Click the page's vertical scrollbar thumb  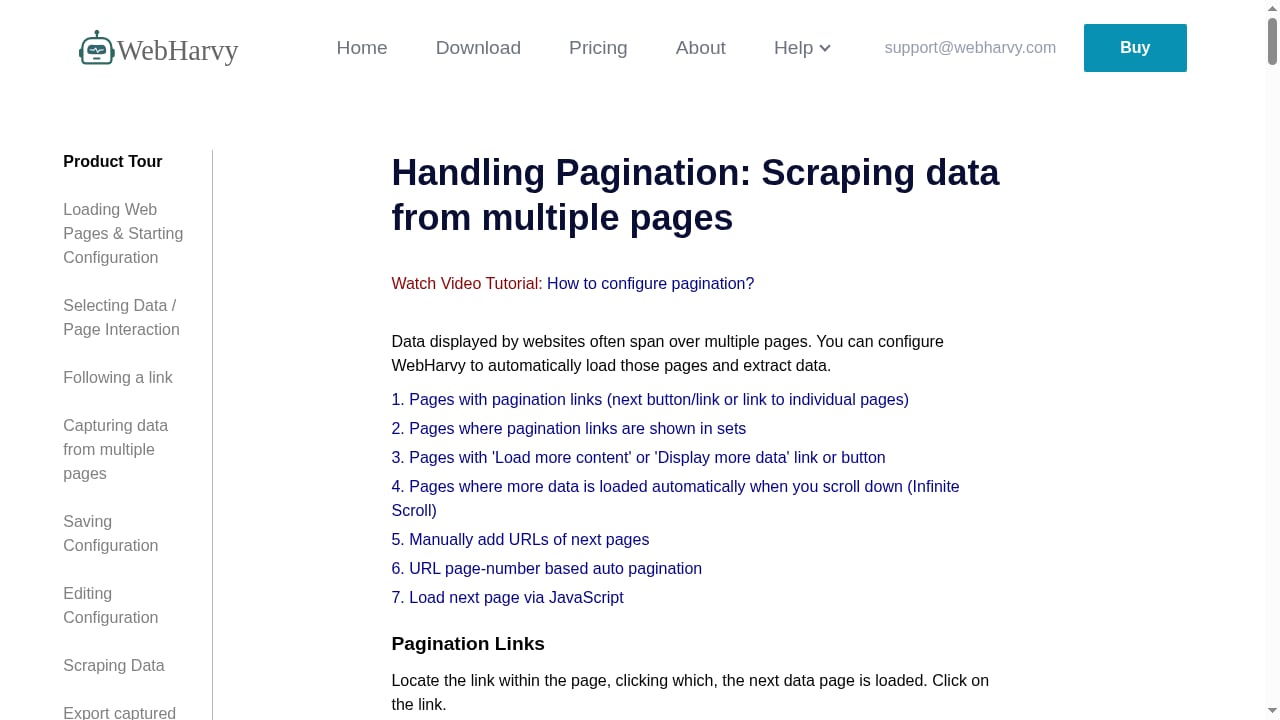1273,40
